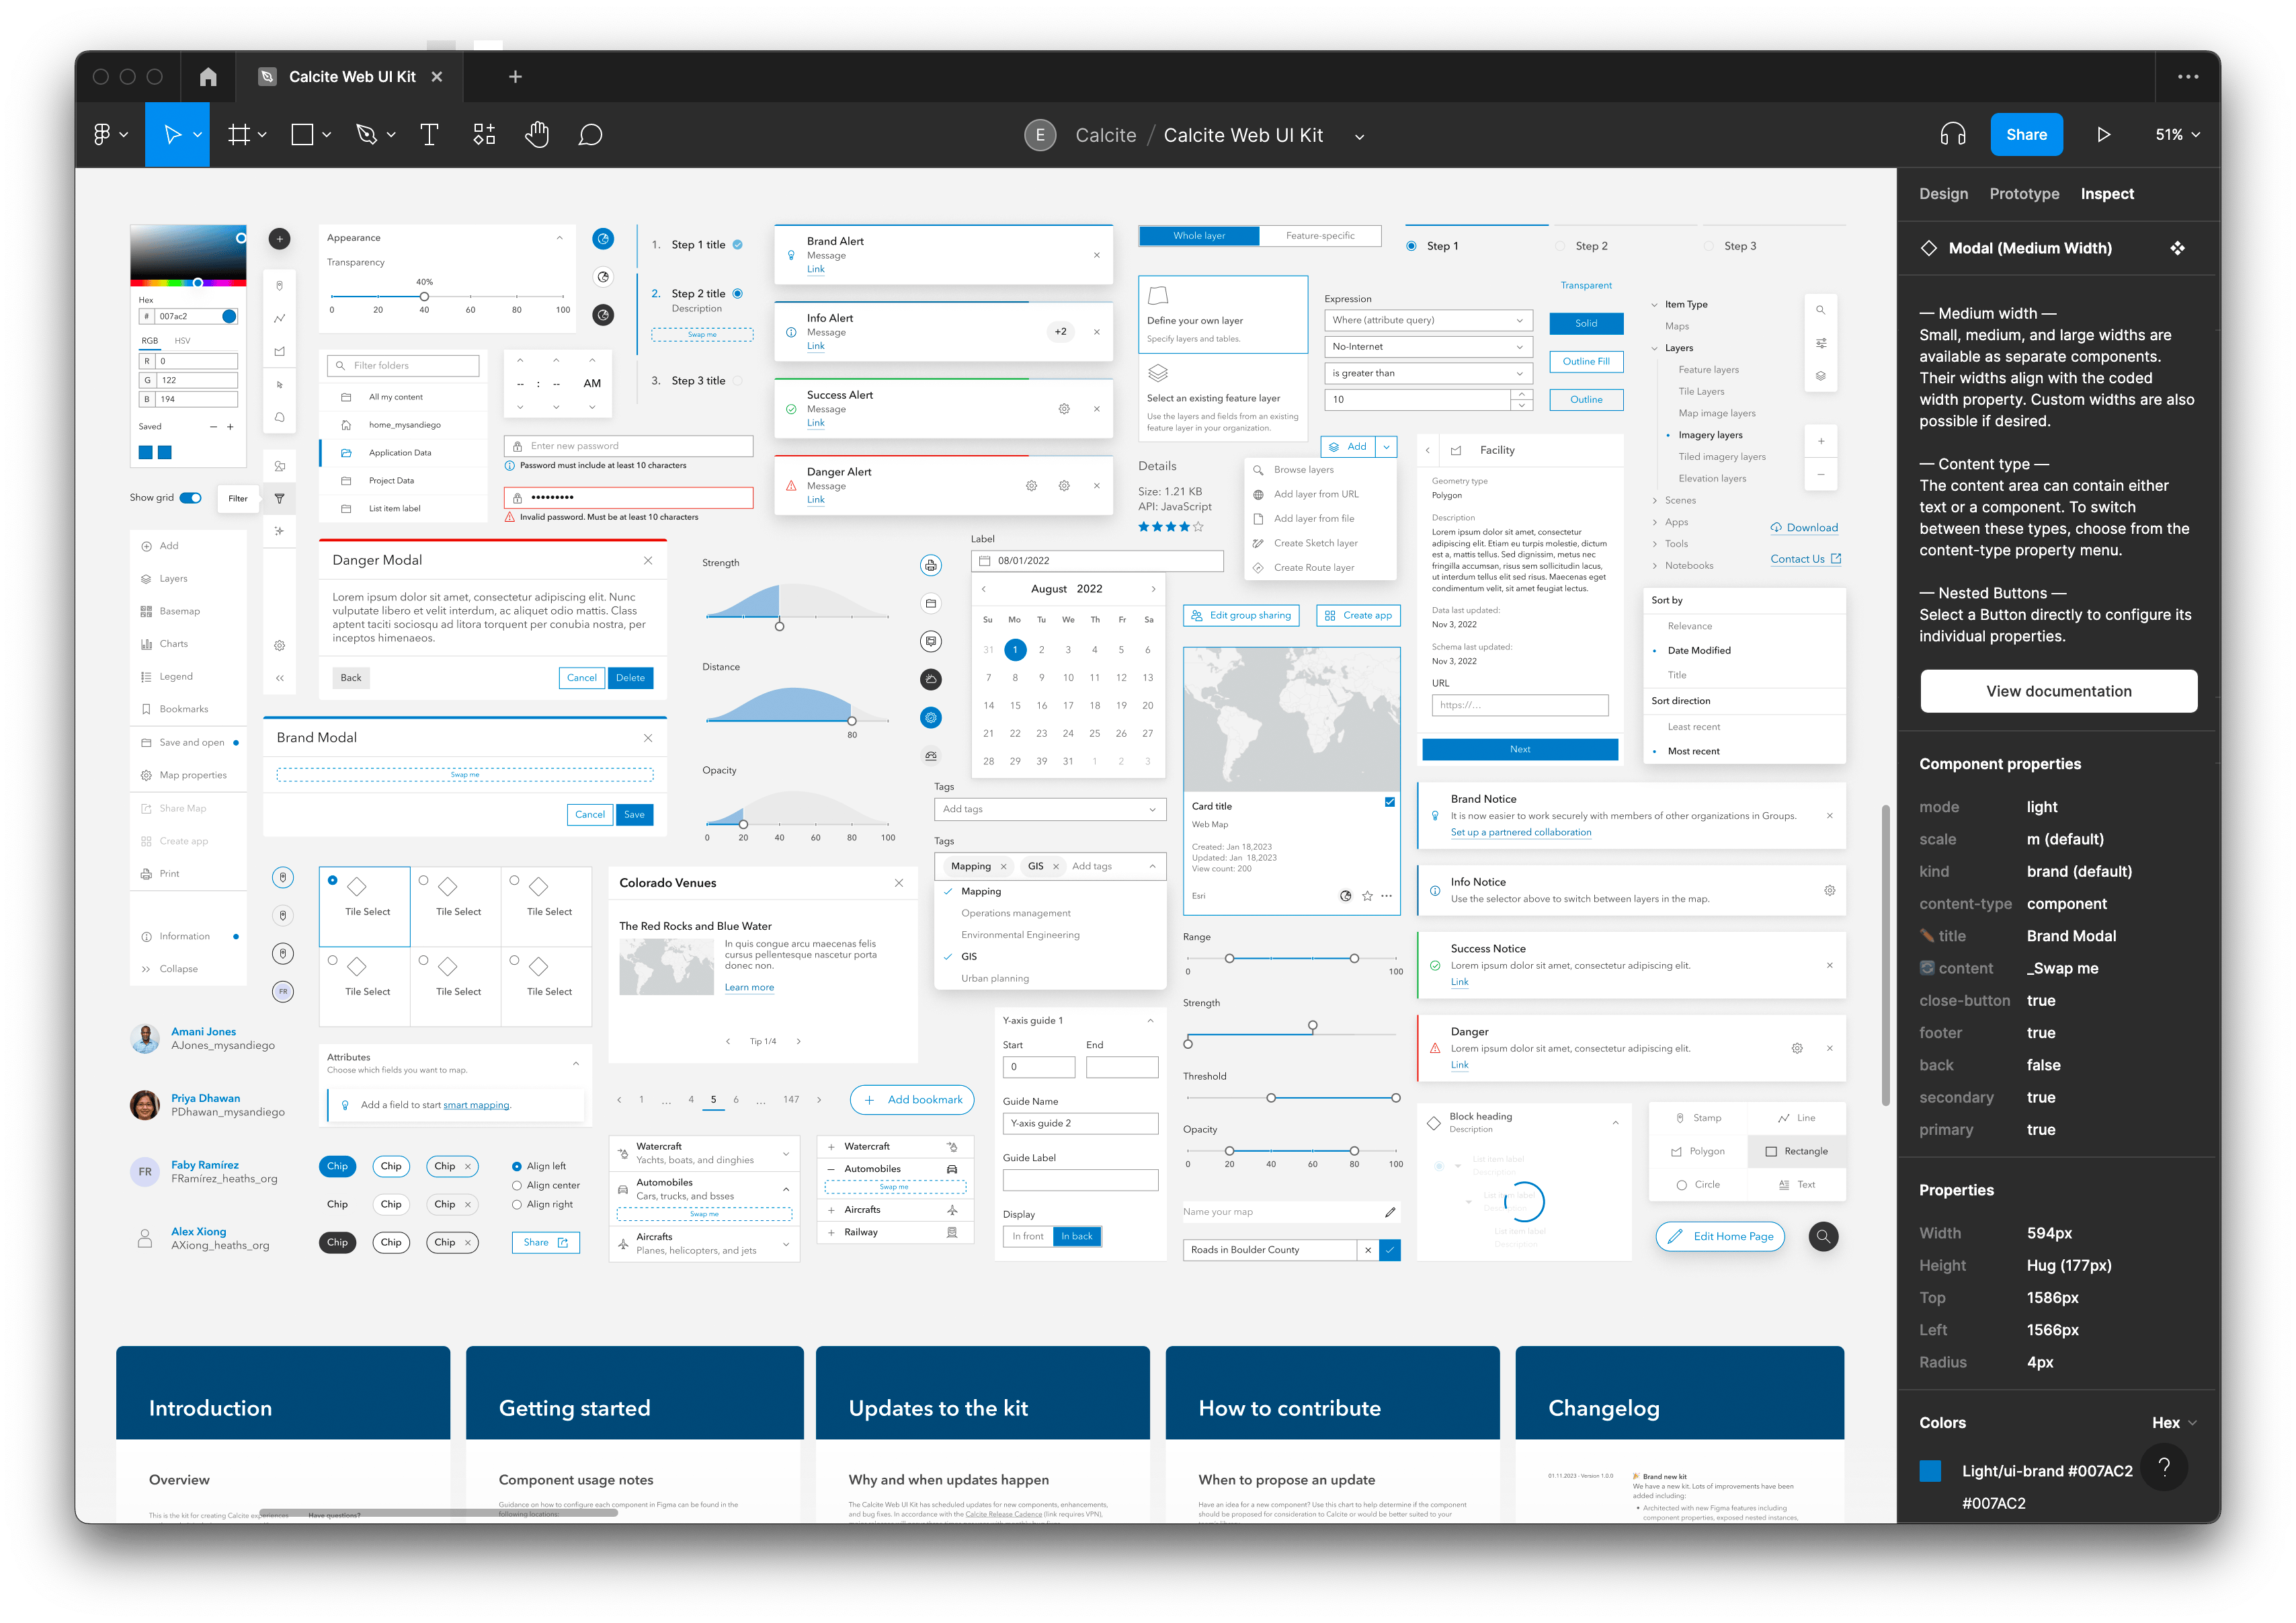Select the Hand tool

537,134
